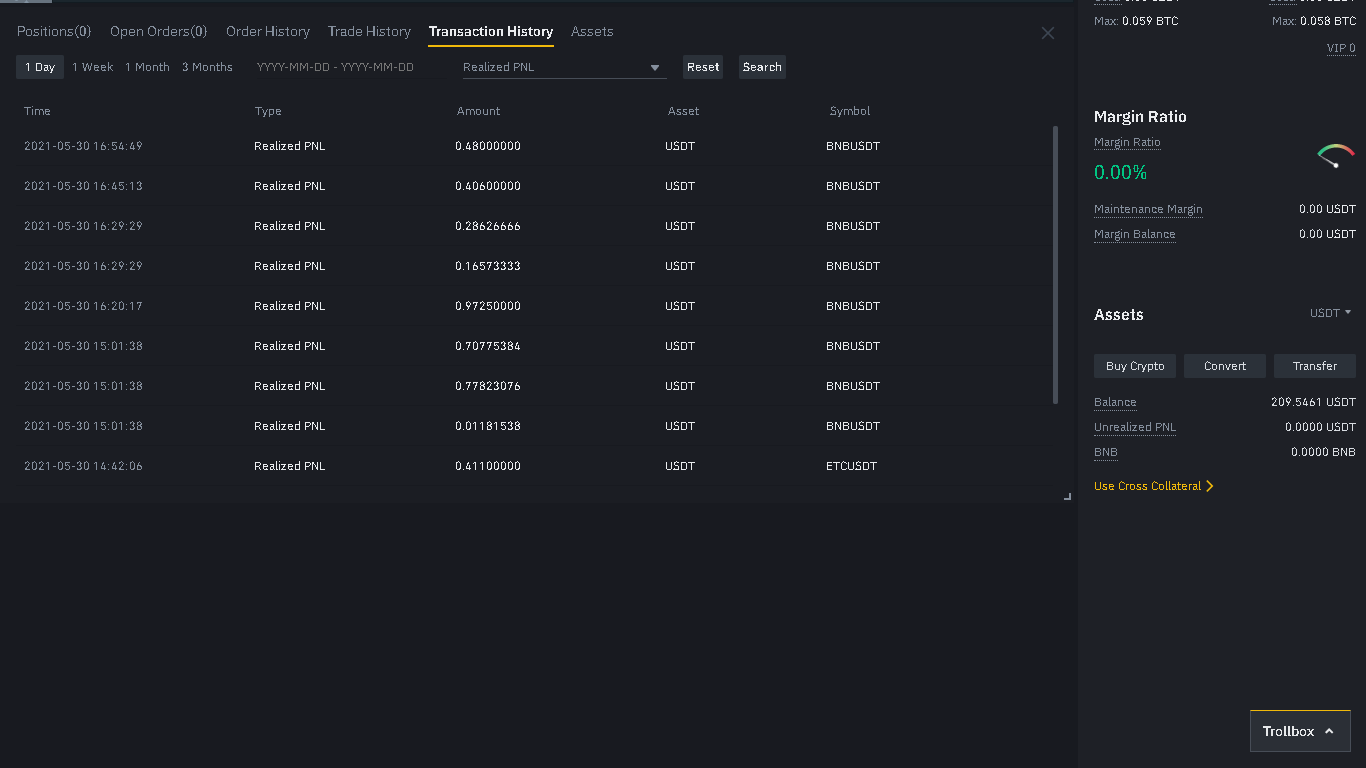Click the 0.00% margin ratio value
The image size is (1366, 768).
point(1120,173)
